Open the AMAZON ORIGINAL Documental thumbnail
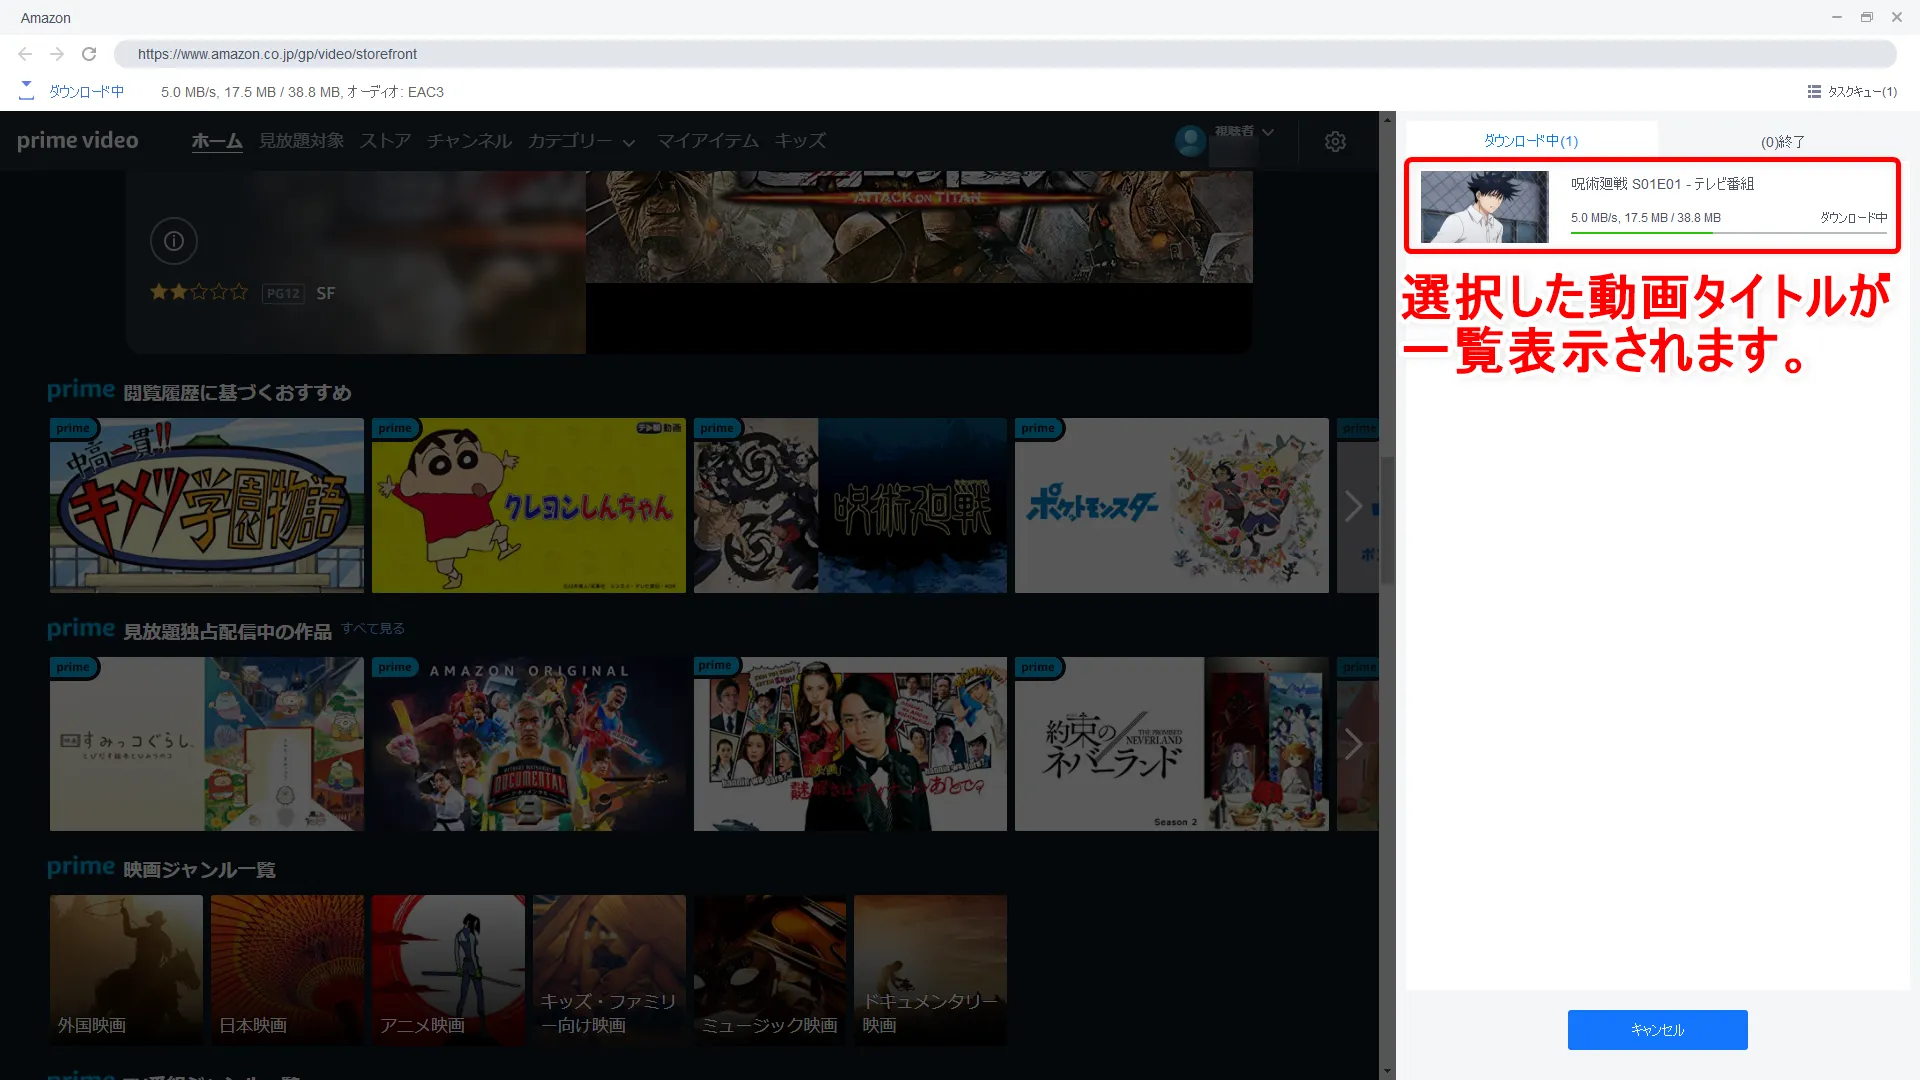Image resolution: width=1920 pixels, height=1080 pixels. click(529, 744)
